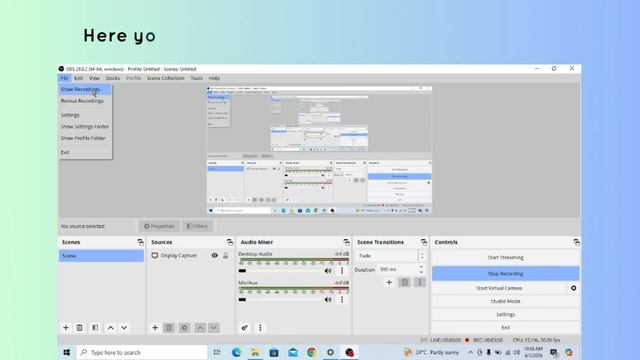
Task: Open Audio Mixer bottom menu dots
Action: coord(260,328)
